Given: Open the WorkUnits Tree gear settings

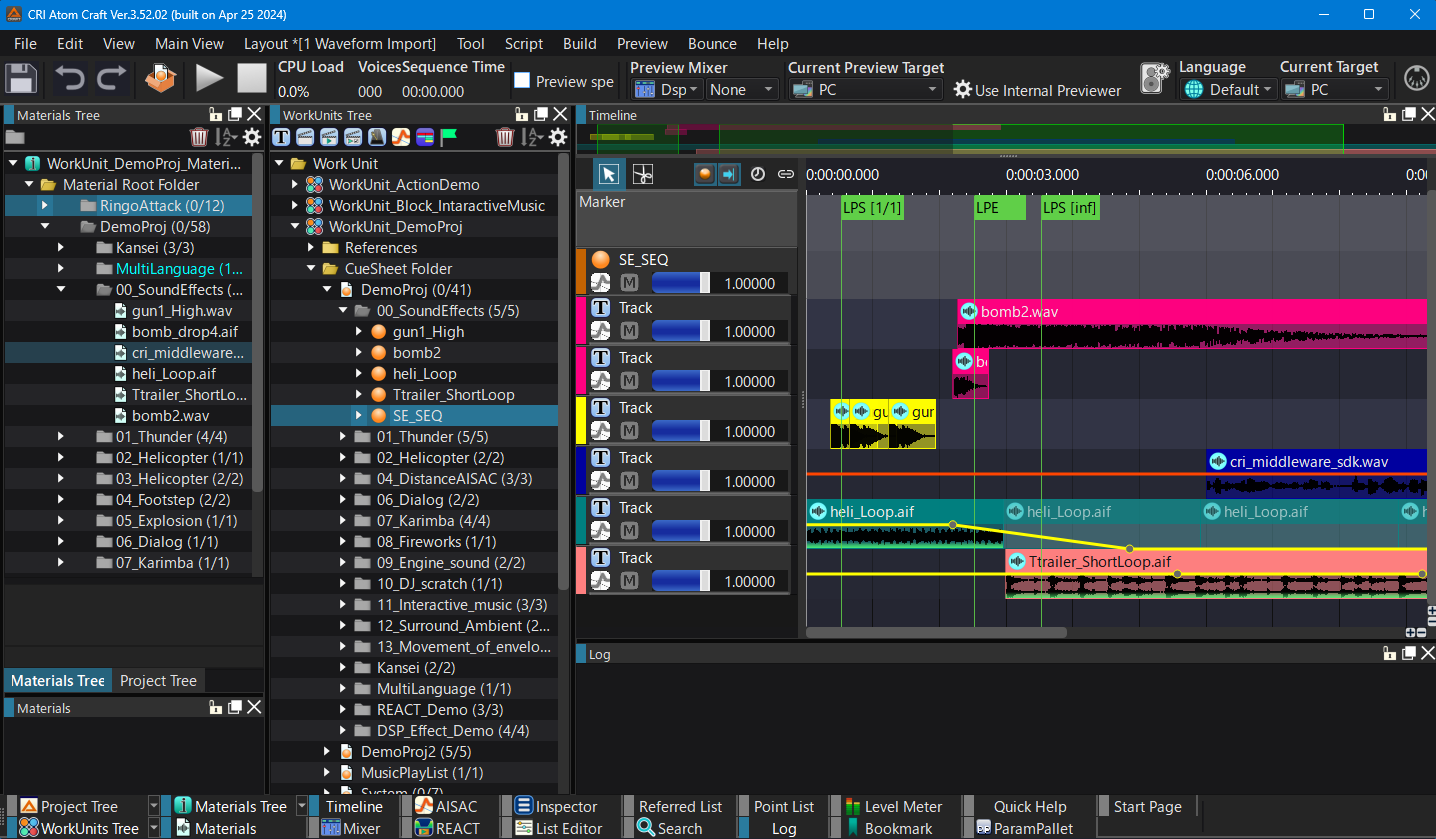Looking at the screenshot, I should coord(558,137).
